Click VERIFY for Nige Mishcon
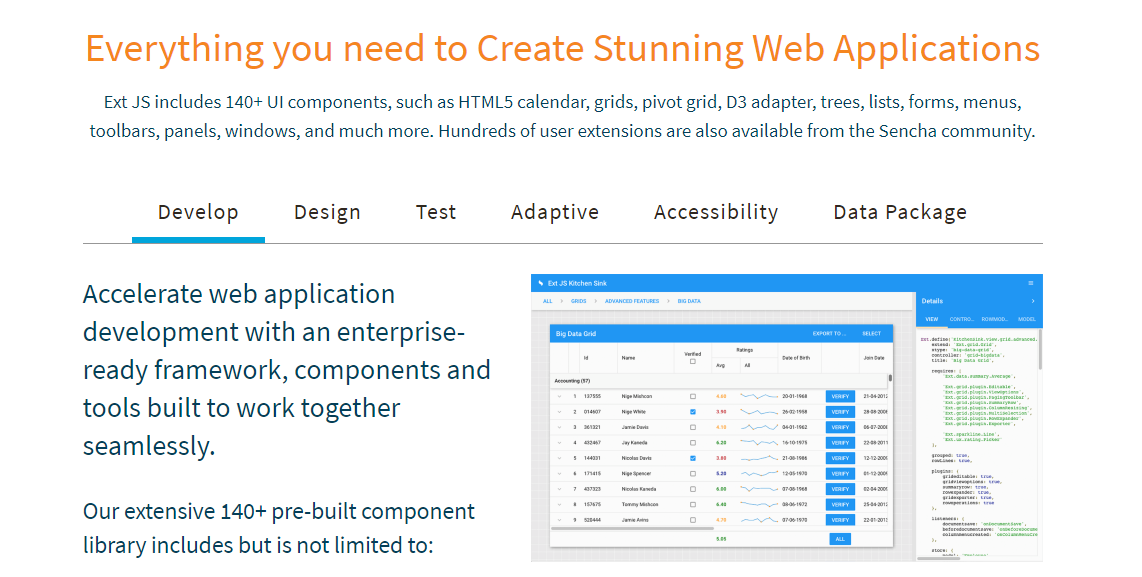 [x=840, y=396]
